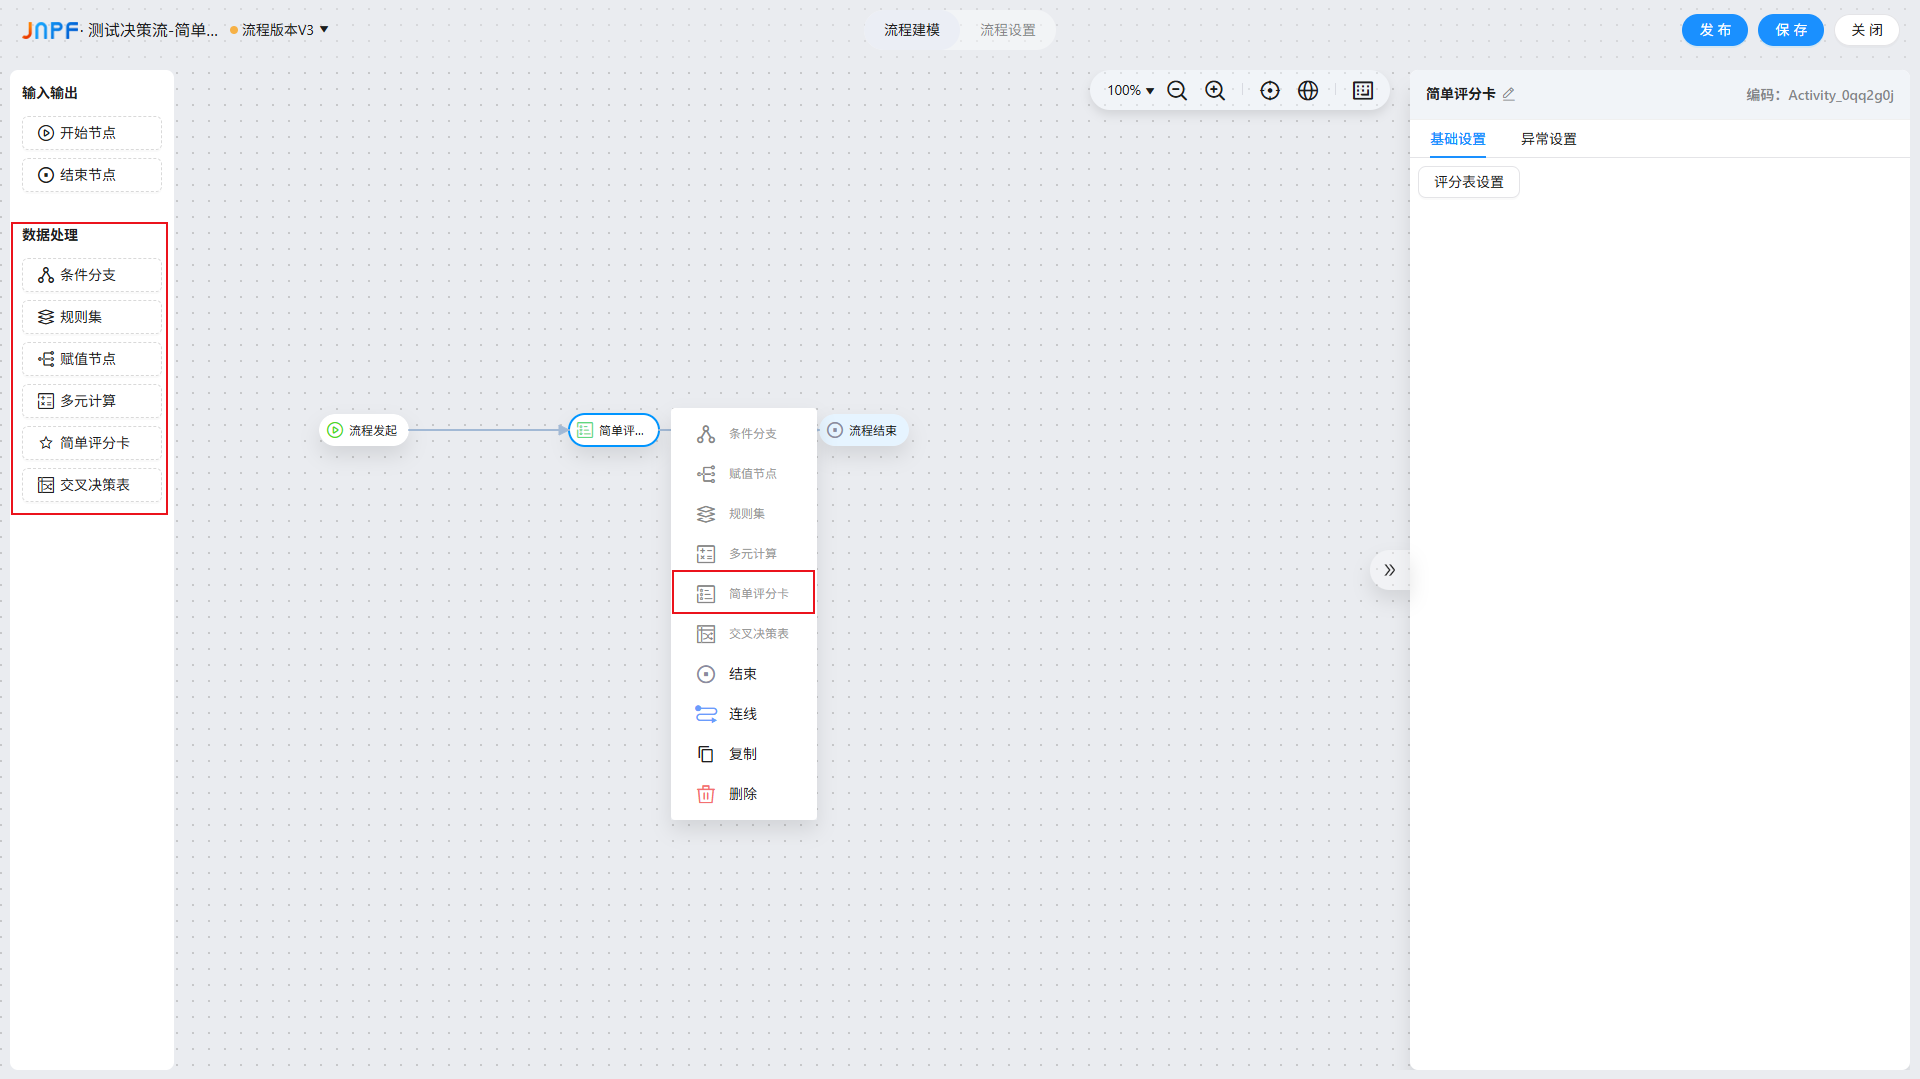Switch to the 异常设置 tab

click(x=1548, y=139)
